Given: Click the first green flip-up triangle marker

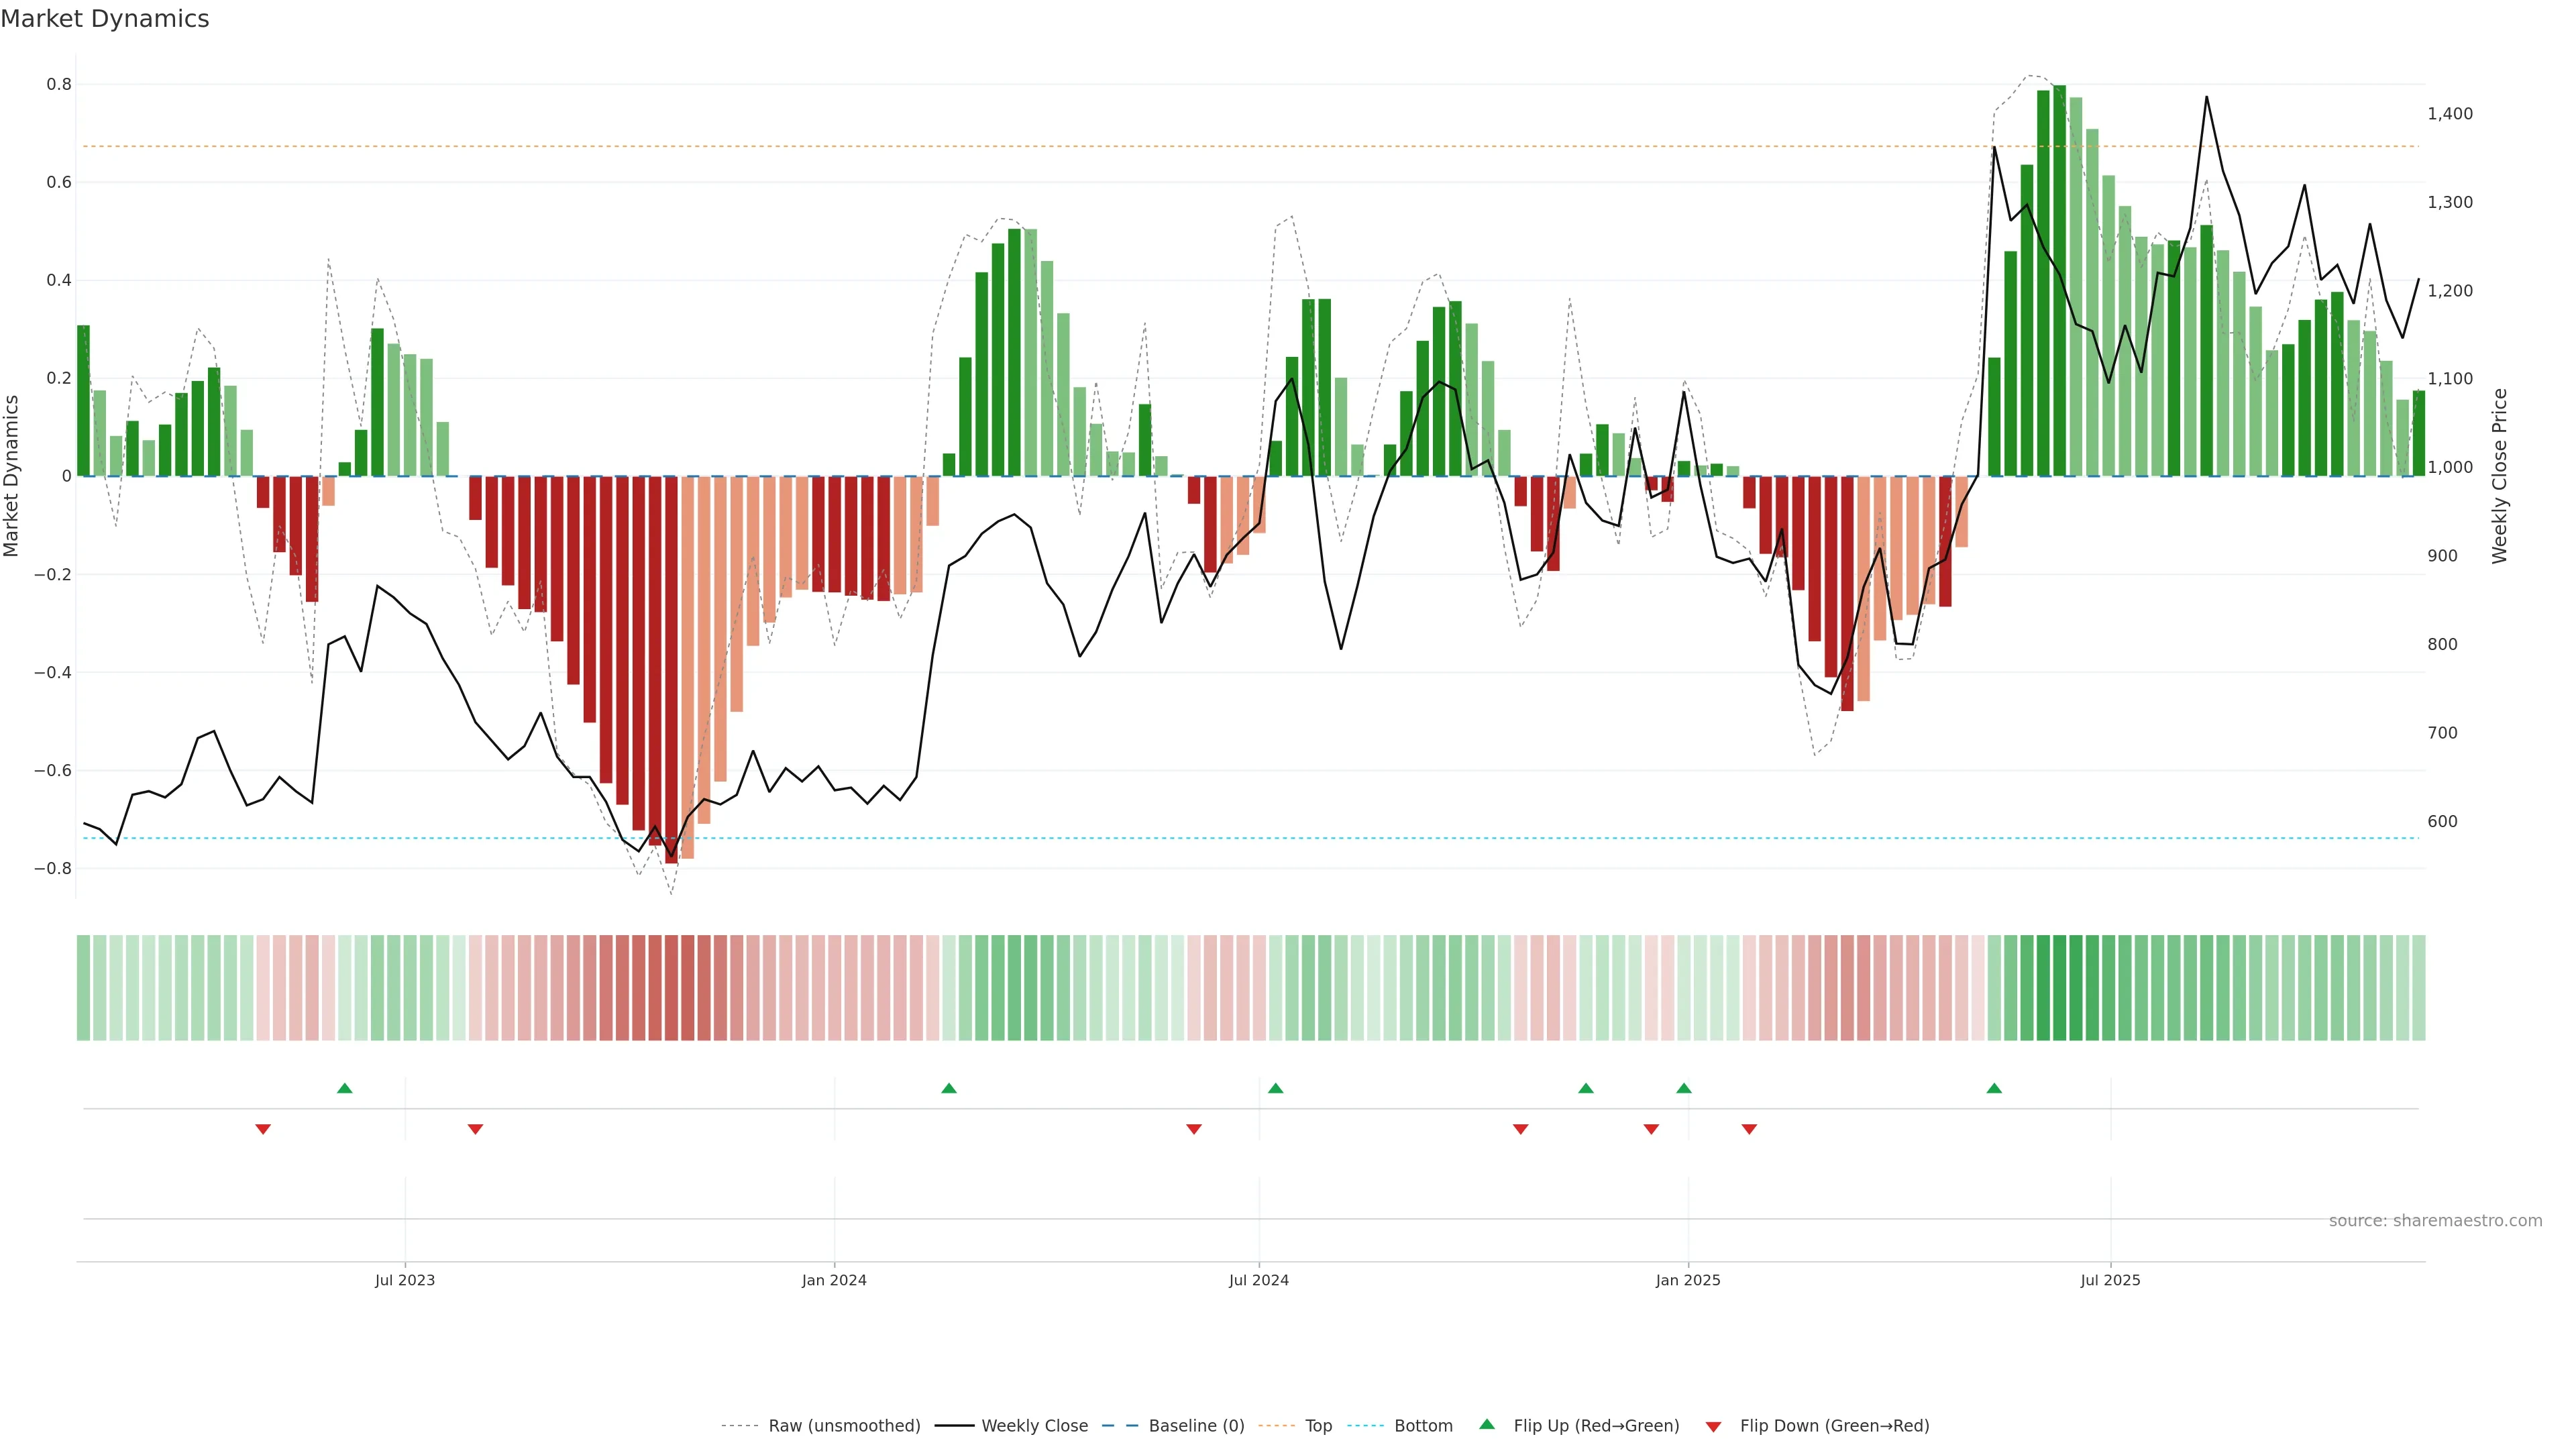Looking at the screenshot, I should coord(345,1088).
